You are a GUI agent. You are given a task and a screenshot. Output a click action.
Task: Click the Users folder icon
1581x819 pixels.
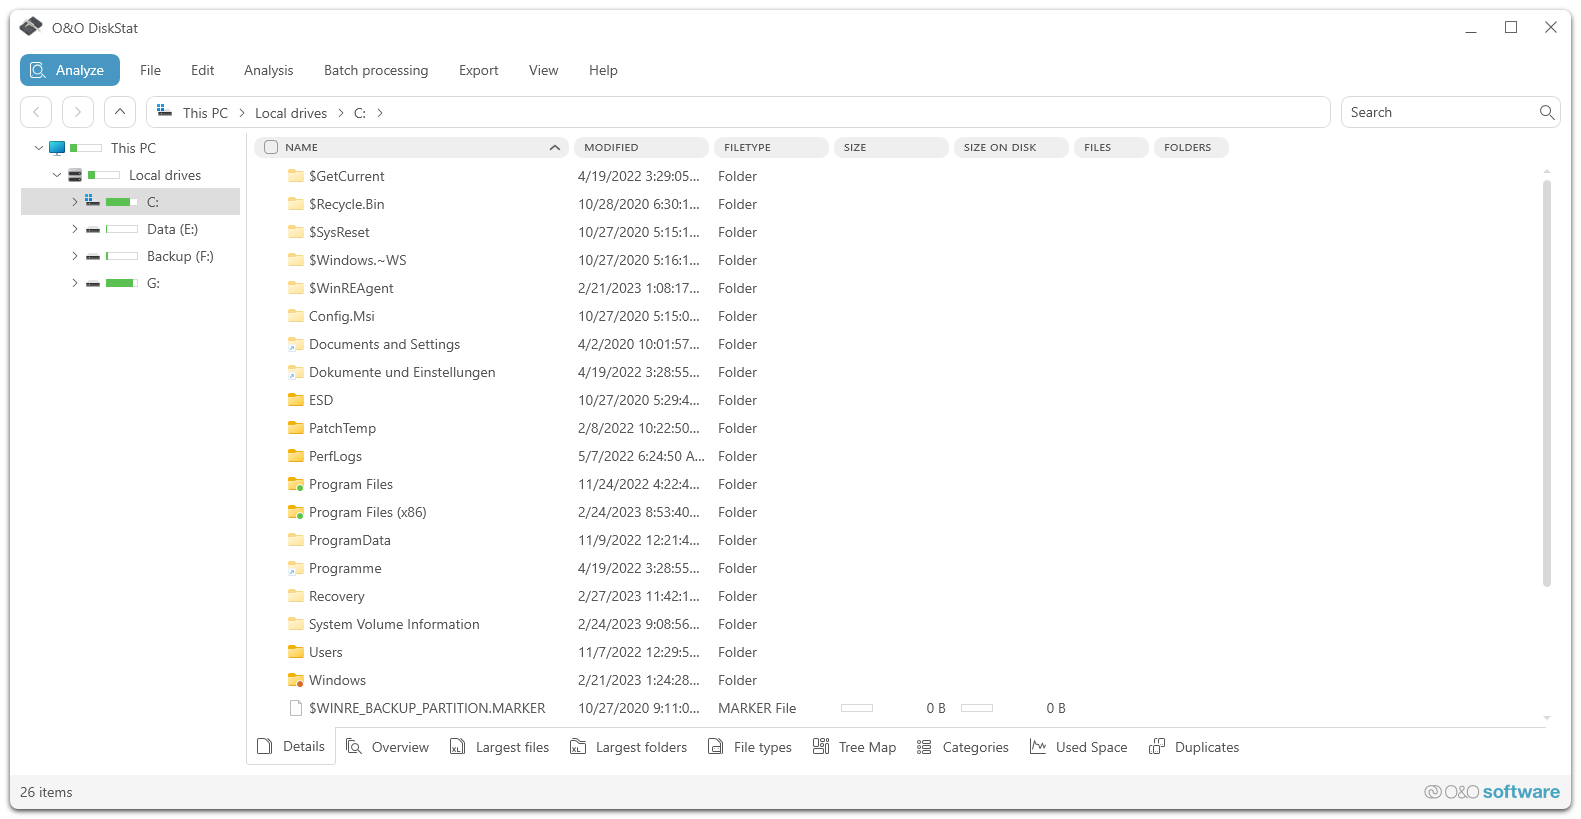[296, 652]
